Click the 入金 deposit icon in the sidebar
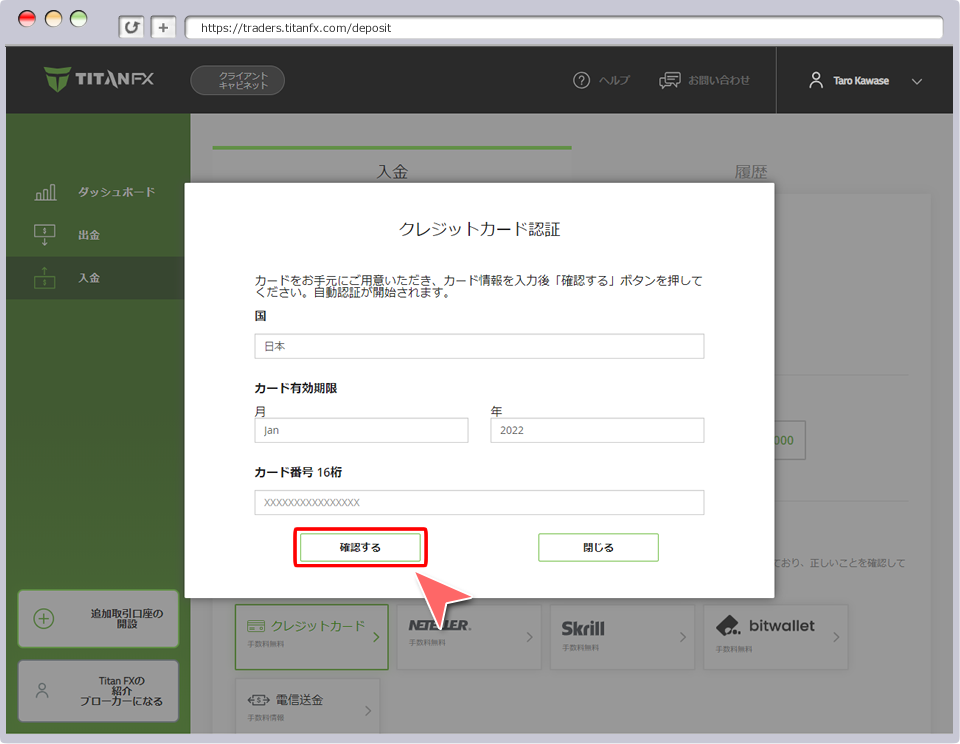The width and height of the screenshot is (960, 744). pos(45,277)
